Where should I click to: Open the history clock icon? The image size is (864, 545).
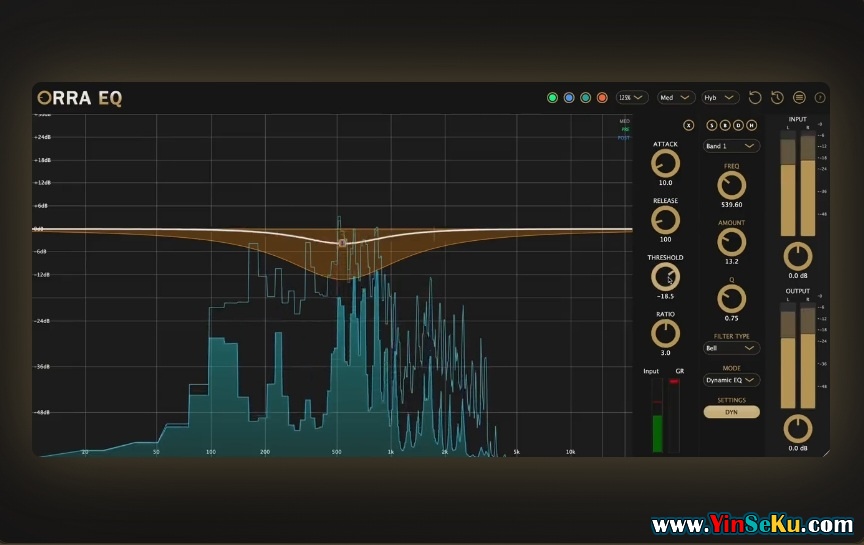[777, 98]
